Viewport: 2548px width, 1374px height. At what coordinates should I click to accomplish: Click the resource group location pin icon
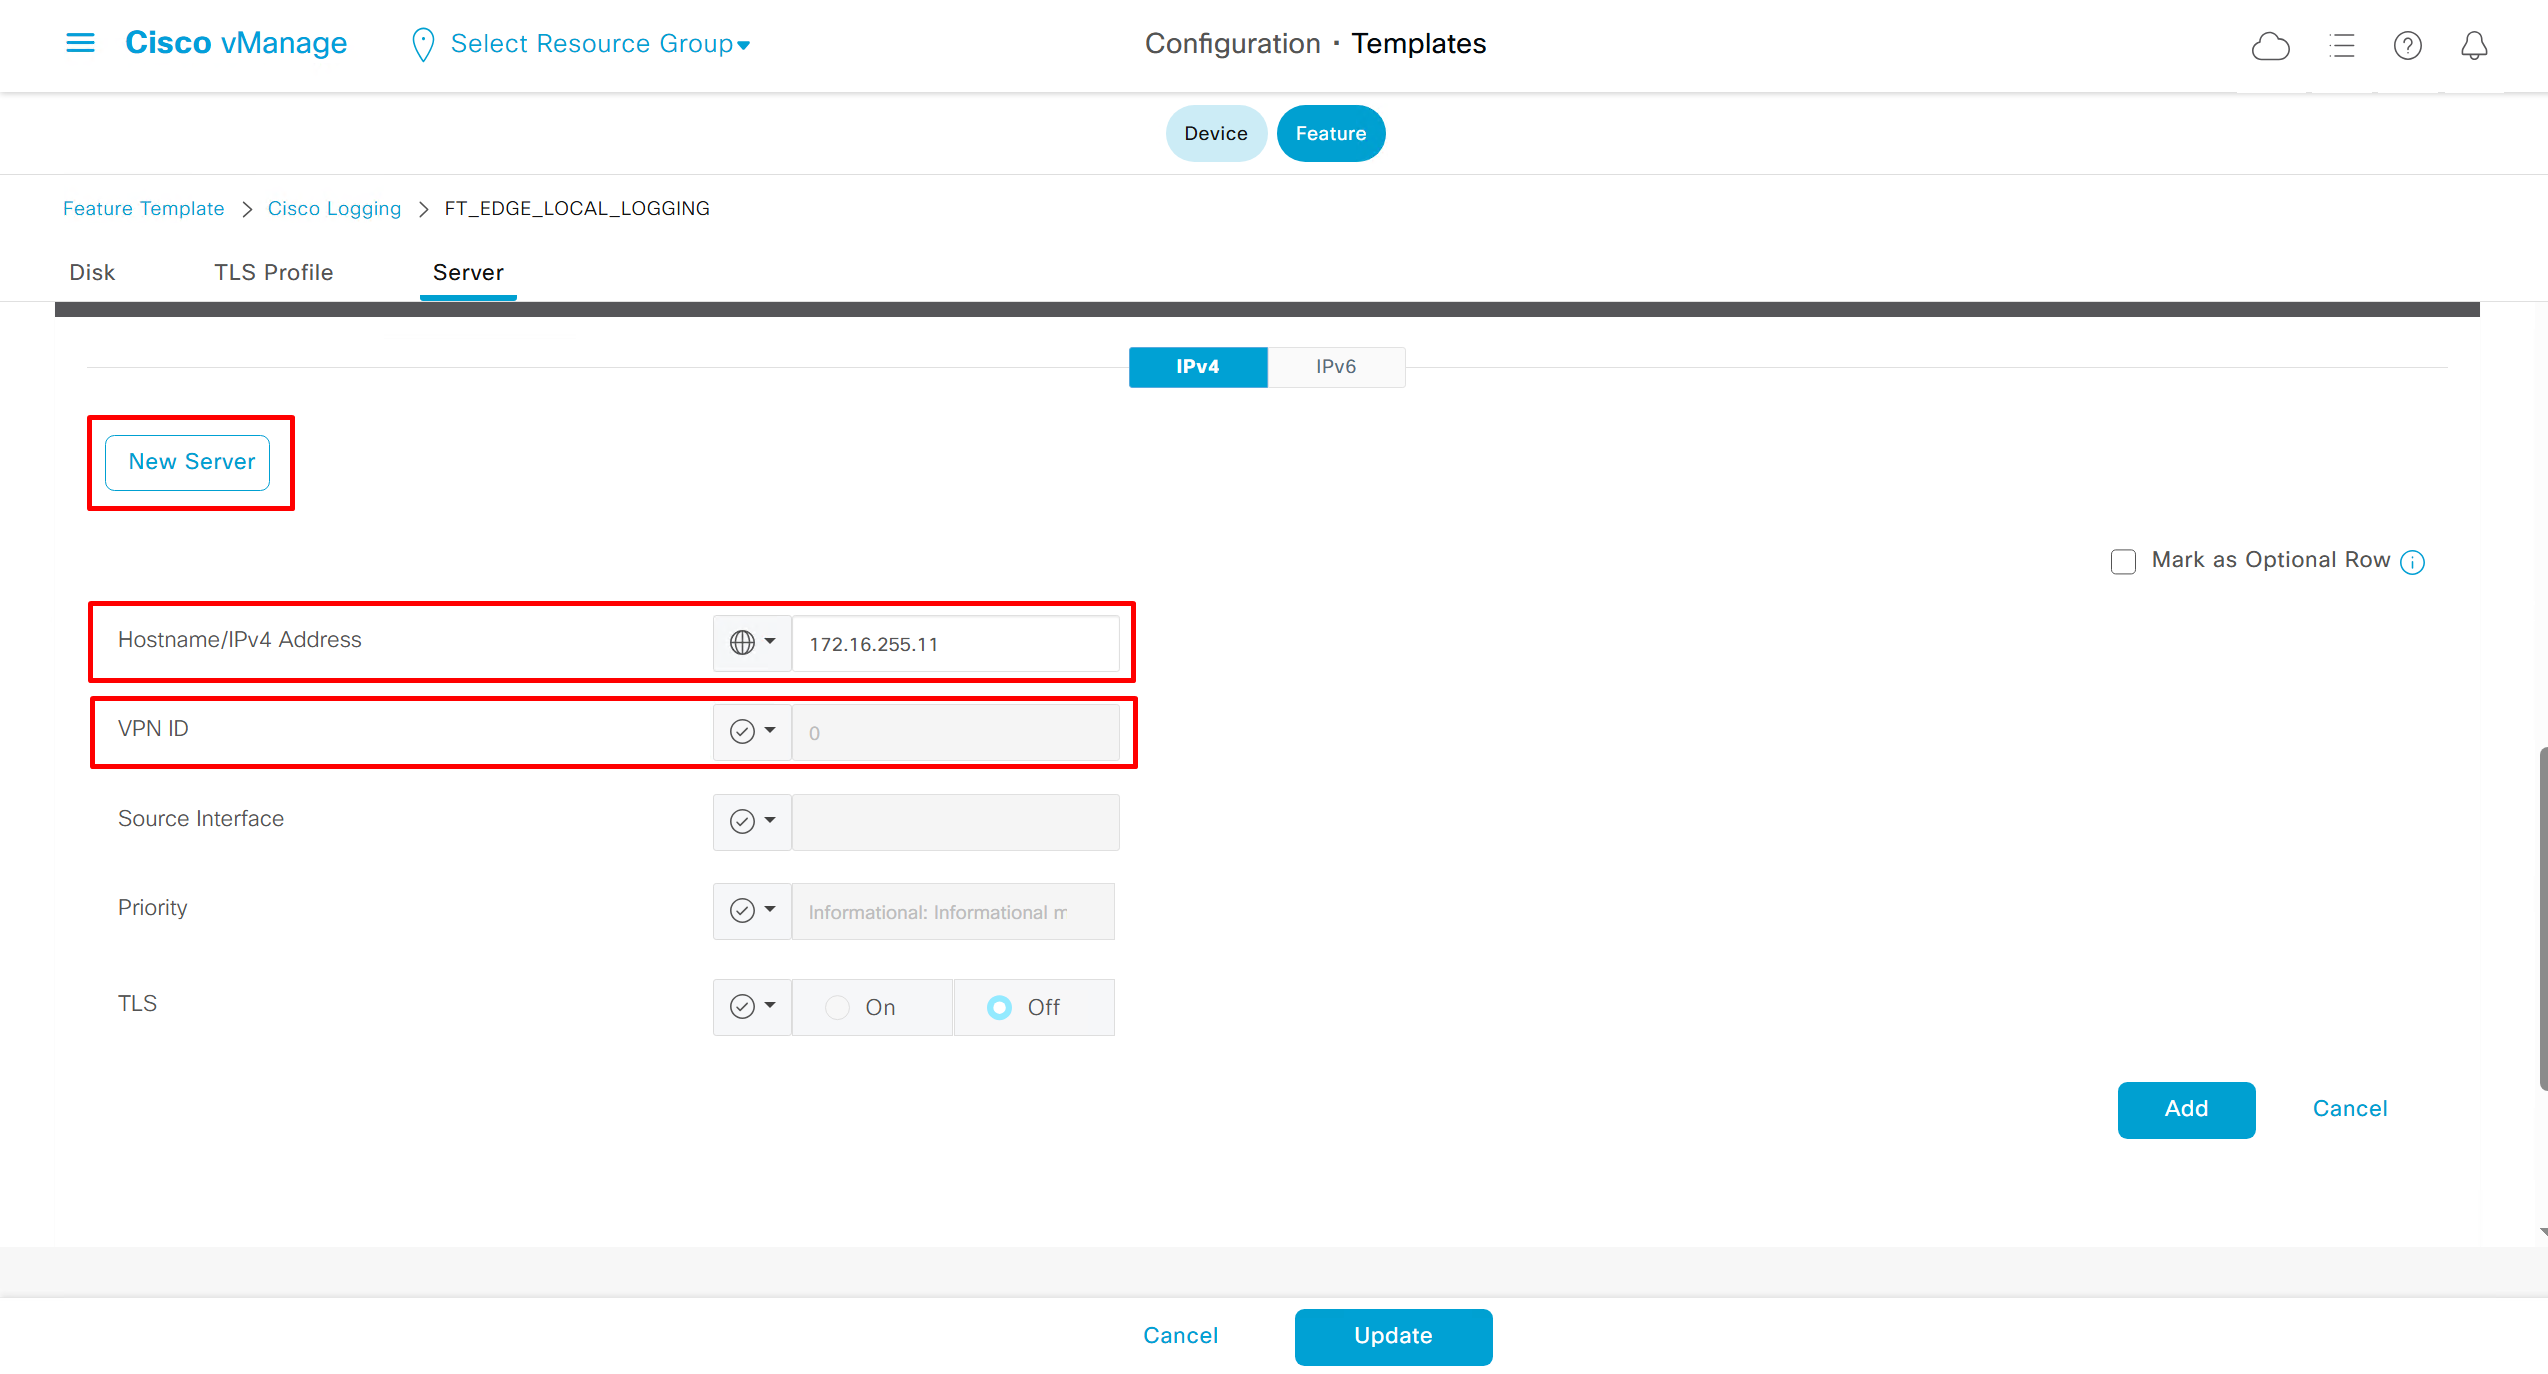(x=423, y=45)
